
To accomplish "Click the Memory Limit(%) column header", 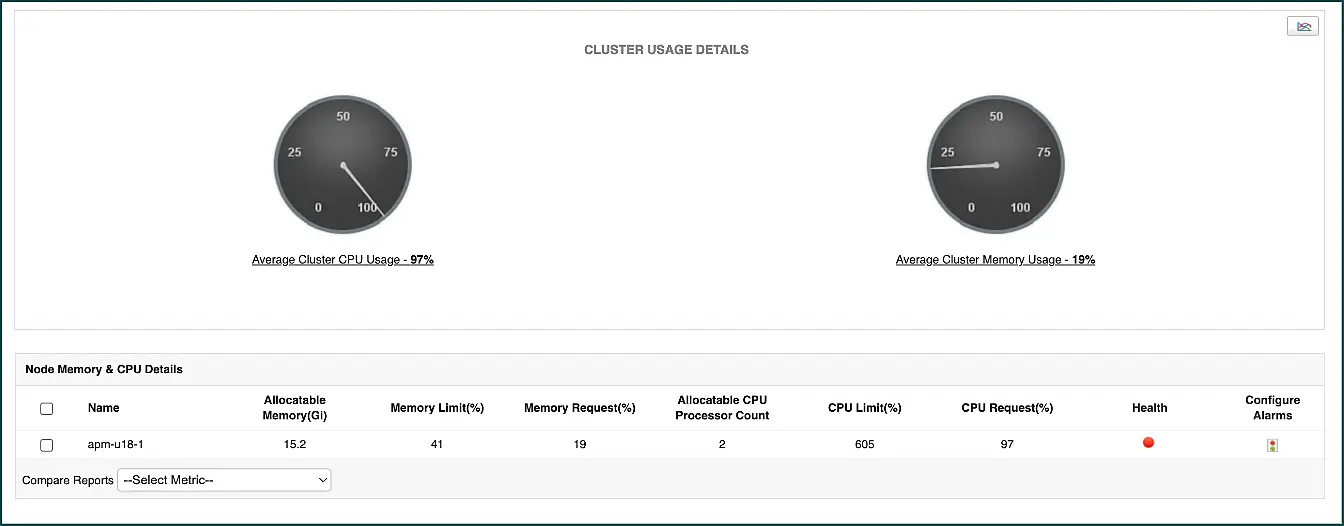I will (437, 408).
